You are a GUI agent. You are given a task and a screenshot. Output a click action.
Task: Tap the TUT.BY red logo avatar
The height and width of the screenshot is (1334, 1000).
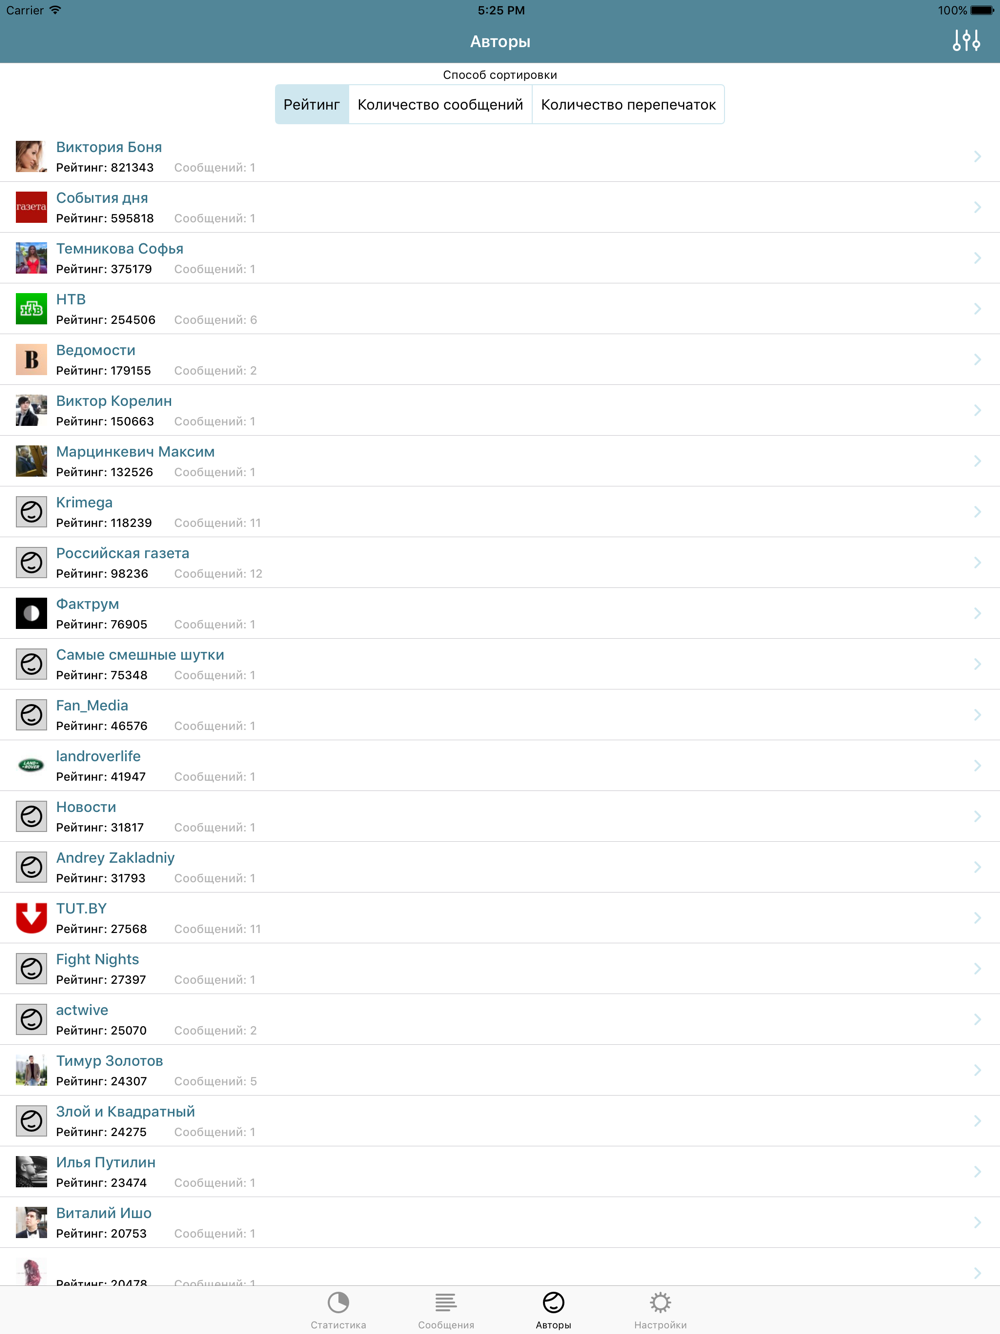click(31, 917)
